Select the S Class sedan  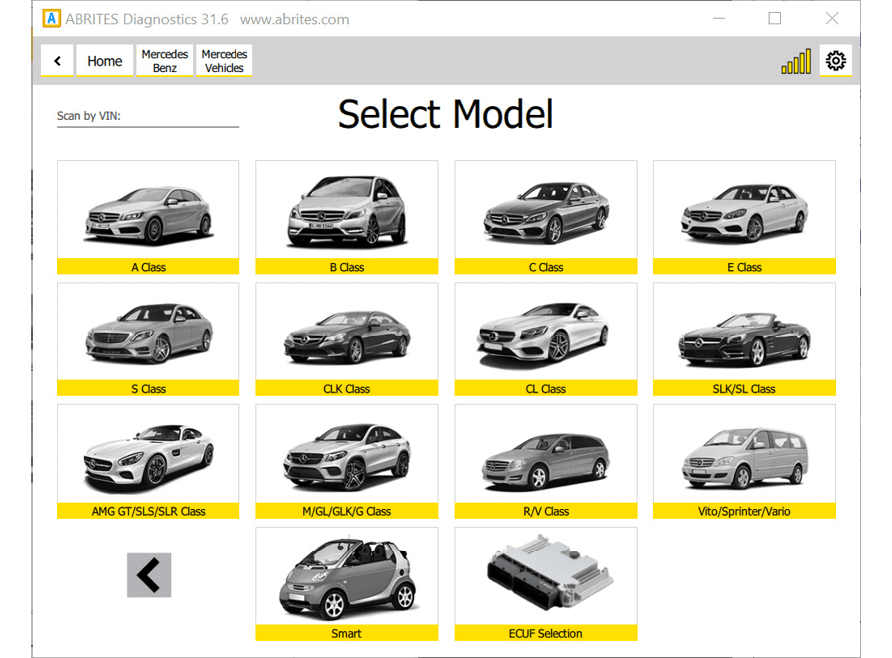point(148,338)
